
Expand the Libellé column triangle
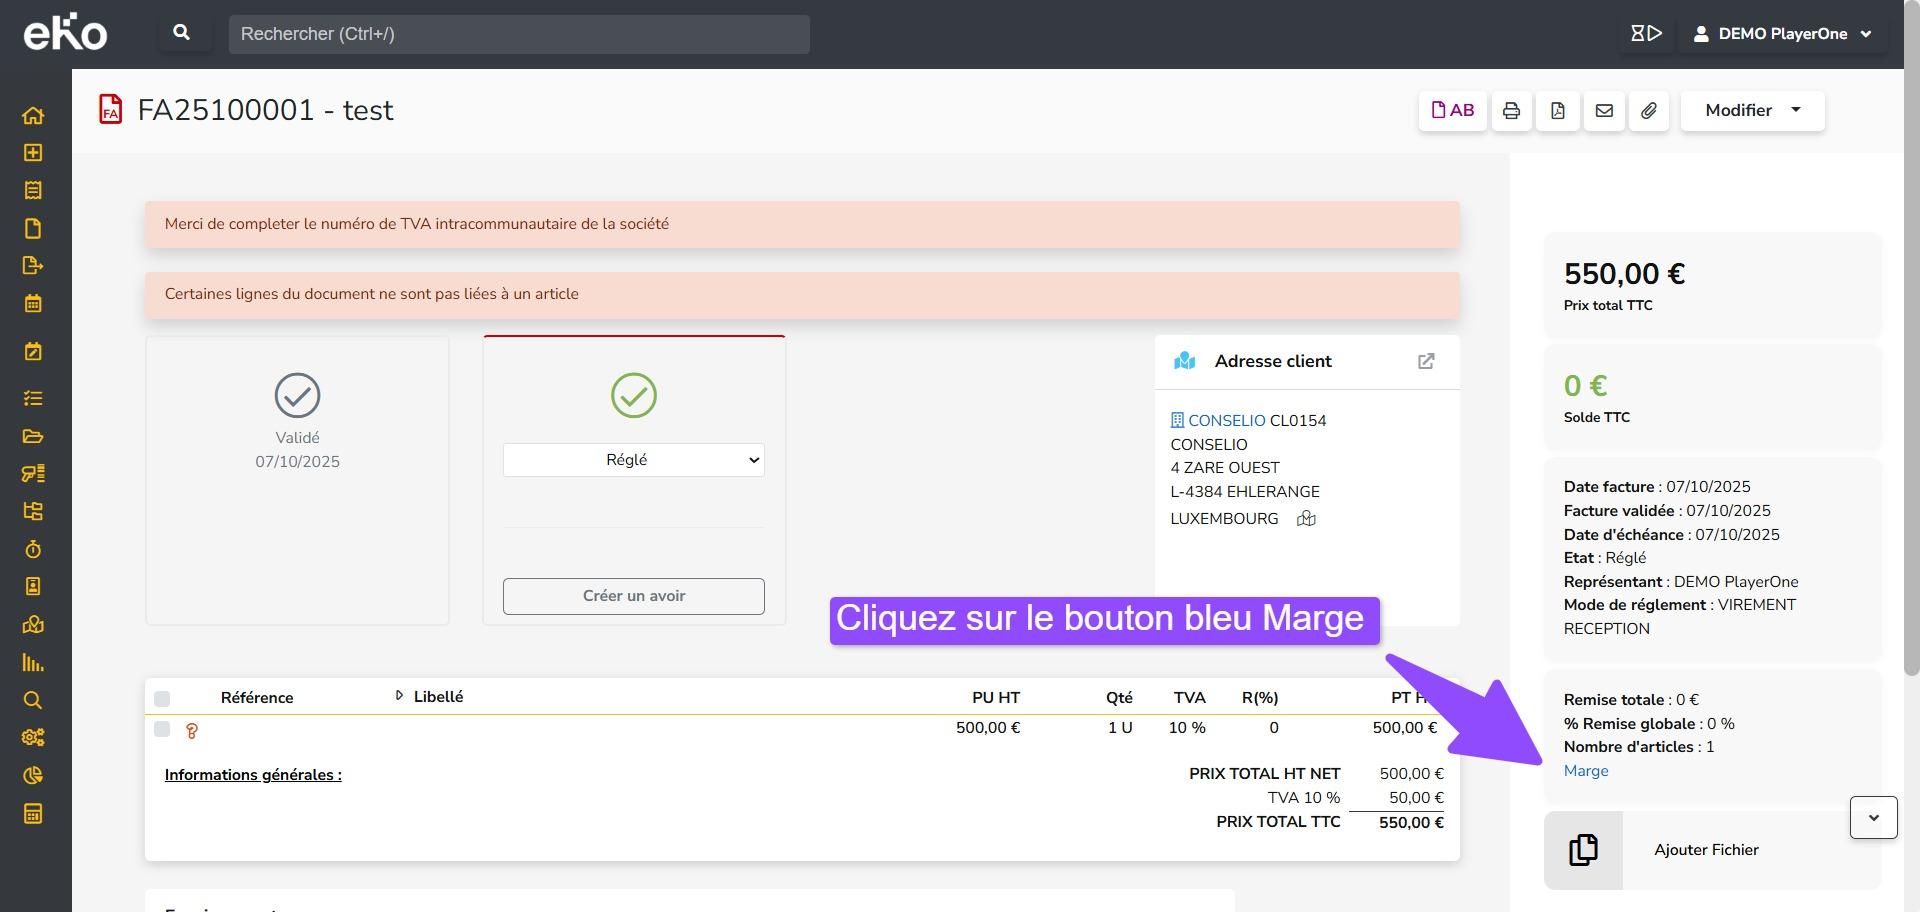pos(399,696)
